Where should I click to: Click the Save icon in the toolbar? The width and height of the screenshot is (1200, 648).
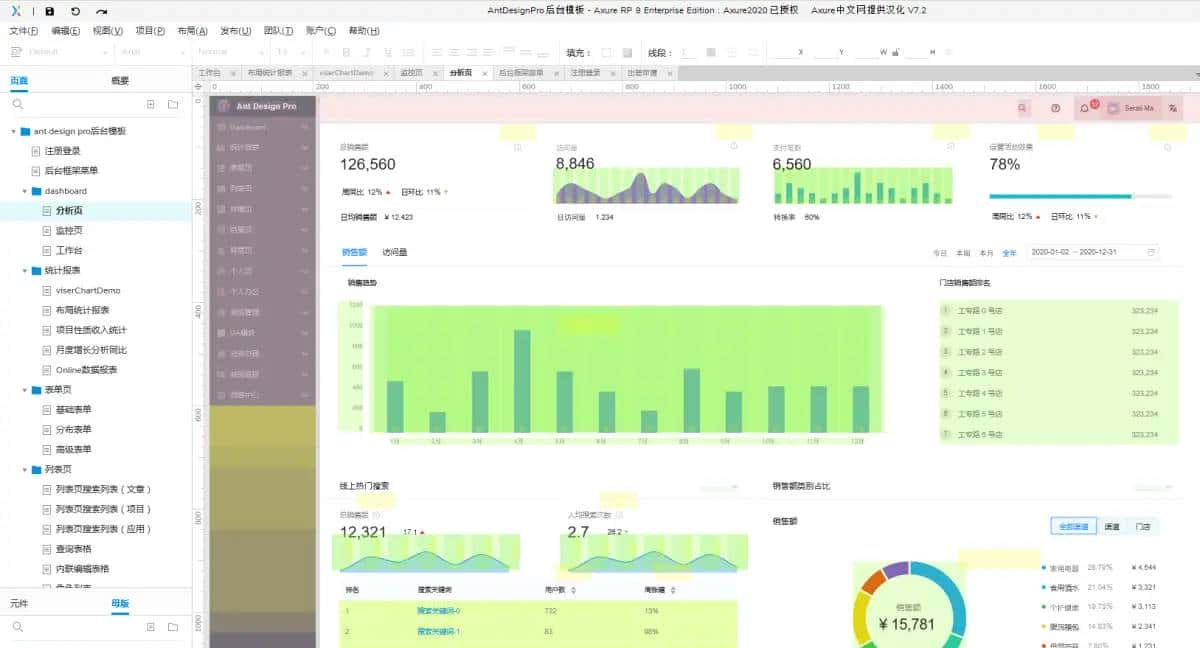point(49,11)
